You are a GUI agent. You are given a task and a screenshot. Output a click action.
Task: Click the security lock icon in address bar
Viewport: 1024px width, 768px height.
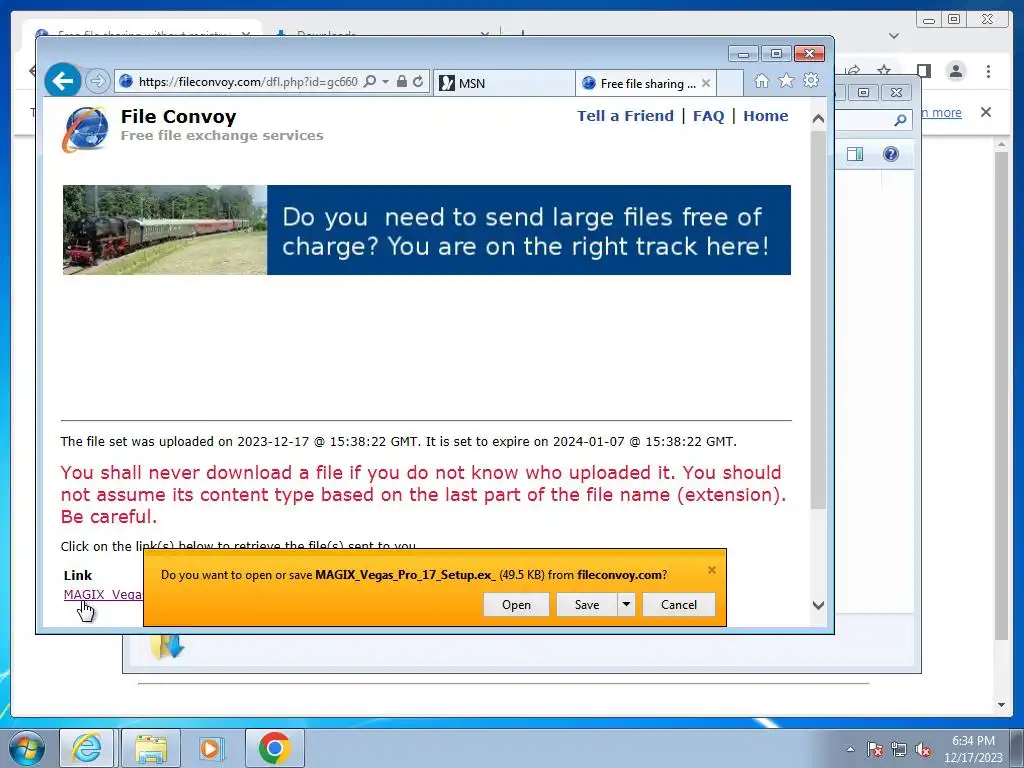coord(402,82)
